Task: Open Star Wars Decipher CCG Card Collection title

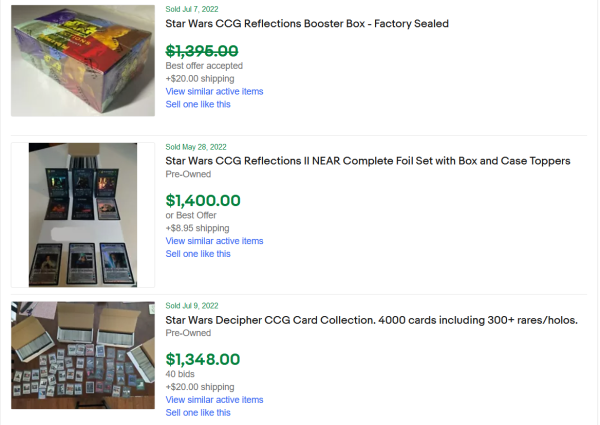Action: [371, 320]
